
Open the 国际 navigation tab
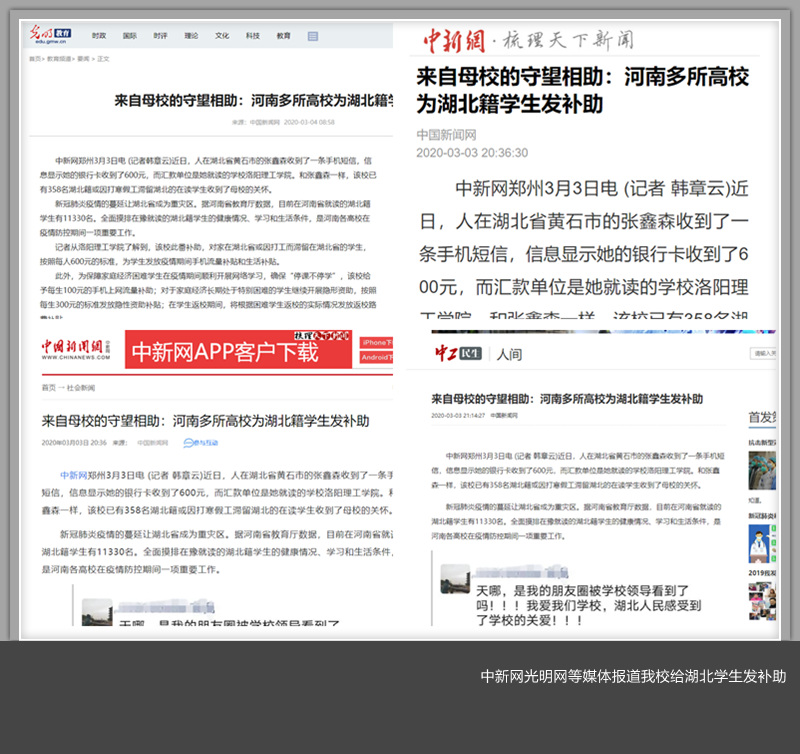click(x=129, y=35)
